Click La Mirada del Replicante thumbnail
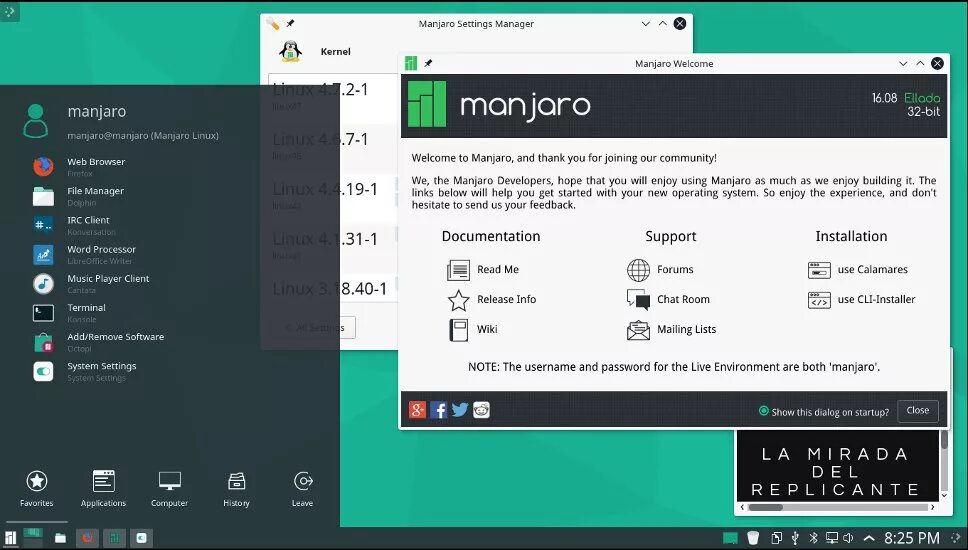This screenshot has height=550, width=968. pos(838,466)
